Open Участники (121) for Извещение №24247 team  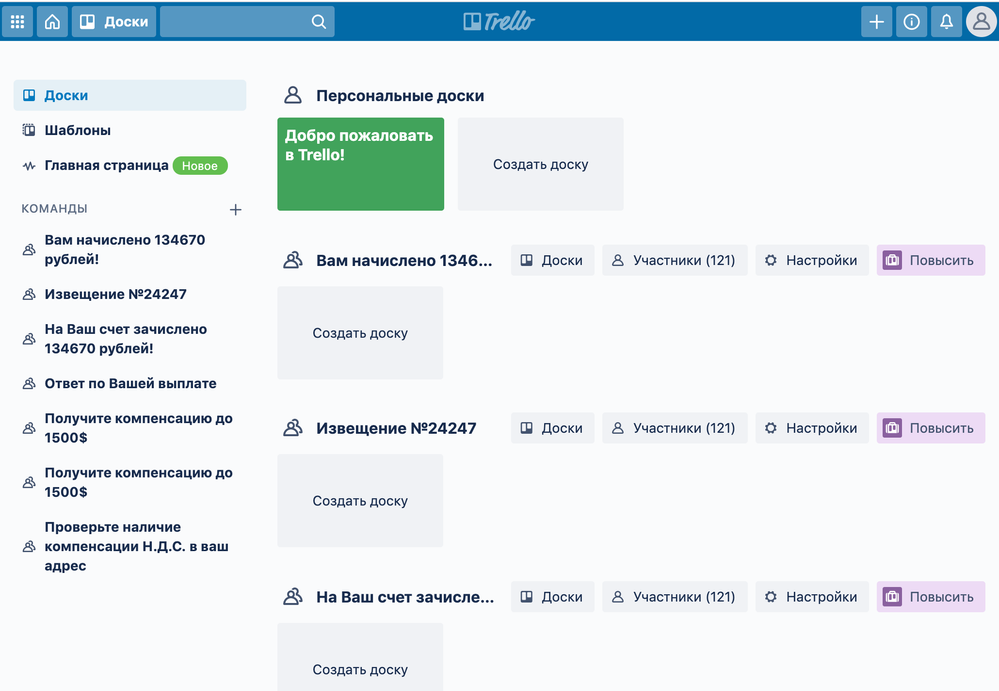click(675, 428)
